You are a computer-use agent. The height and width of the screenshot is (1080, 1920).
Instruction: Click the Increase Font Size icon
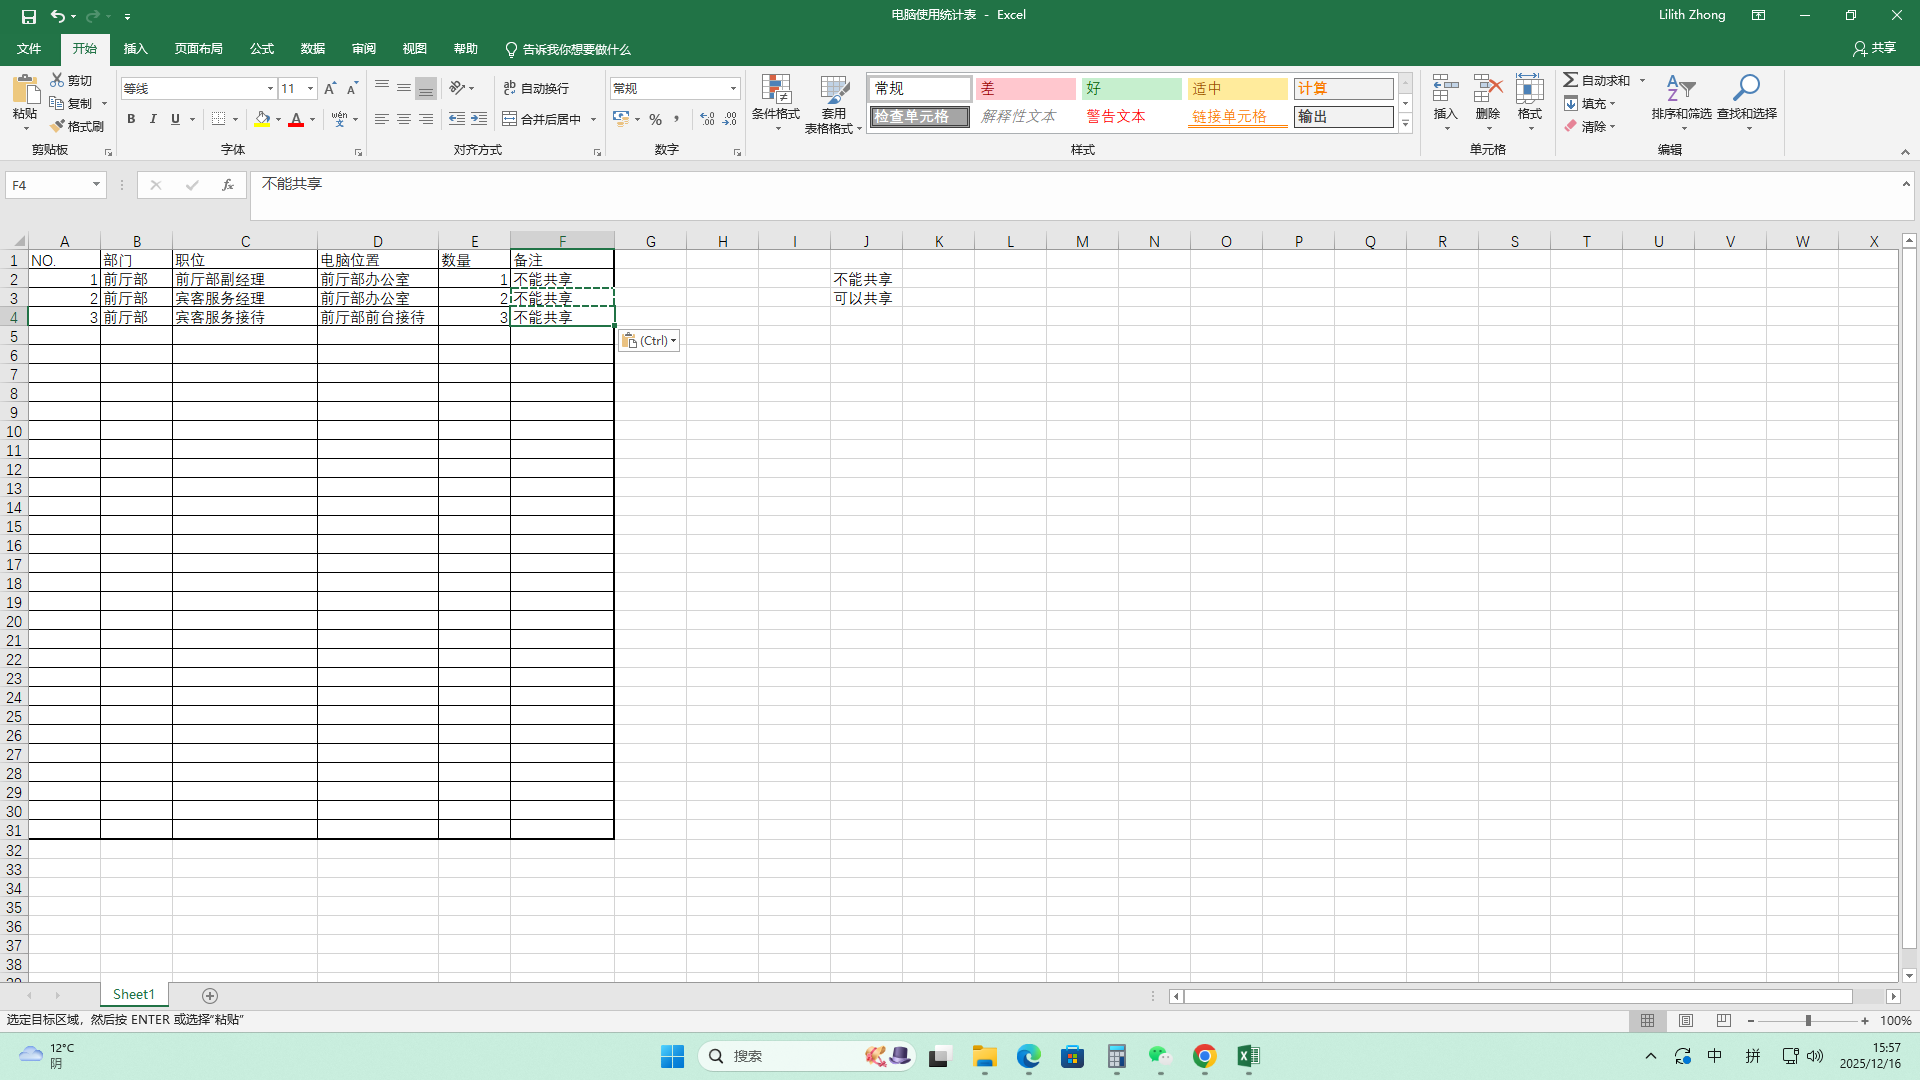(x=330, y=89)
